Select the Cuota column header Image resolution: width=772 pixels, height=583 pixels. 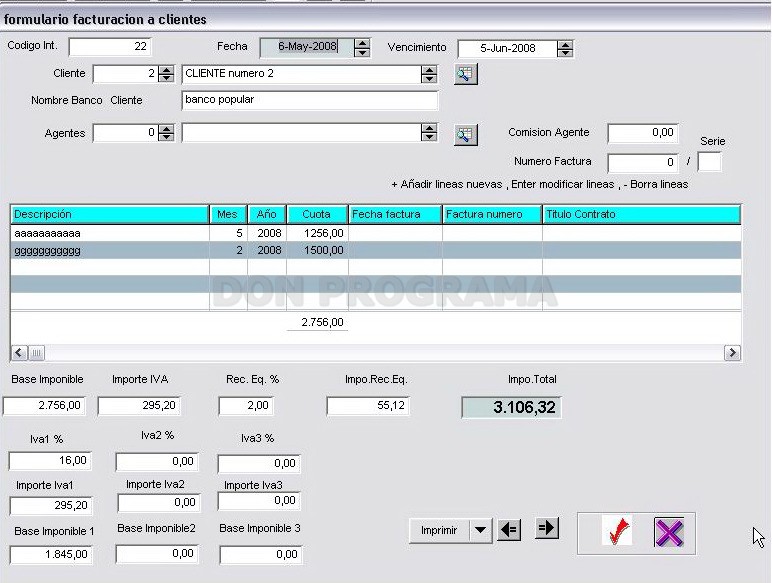click(317, 214)
